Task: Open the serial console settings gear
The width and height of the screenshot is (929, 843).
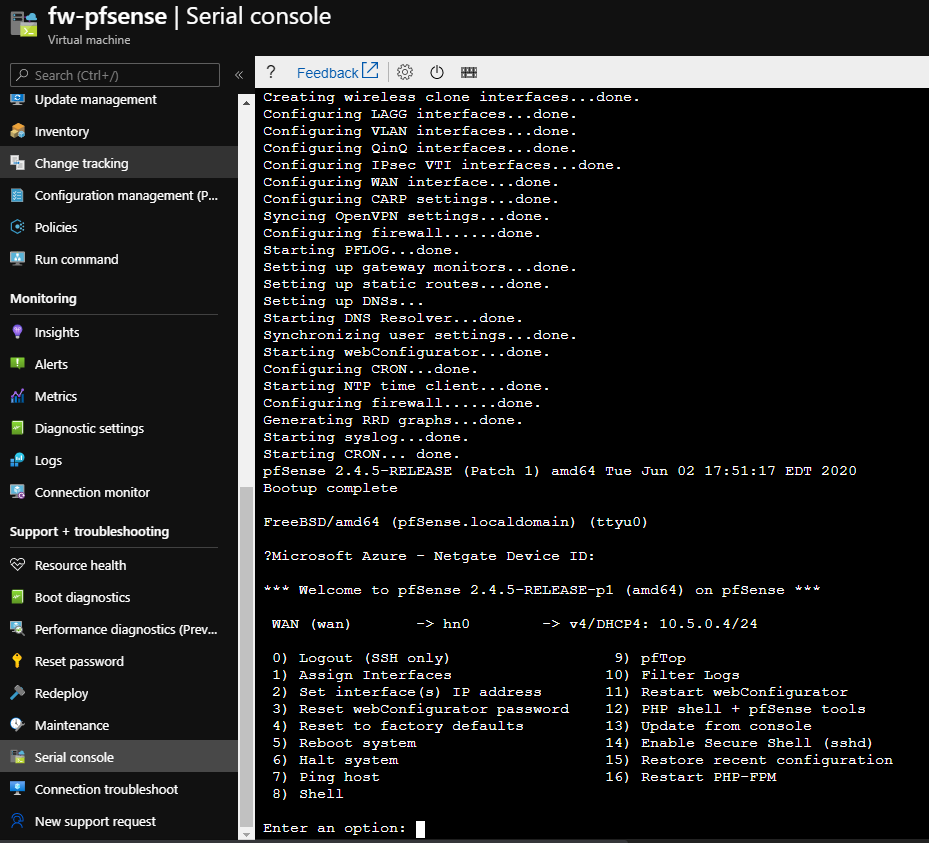Action: click(405, 72)
